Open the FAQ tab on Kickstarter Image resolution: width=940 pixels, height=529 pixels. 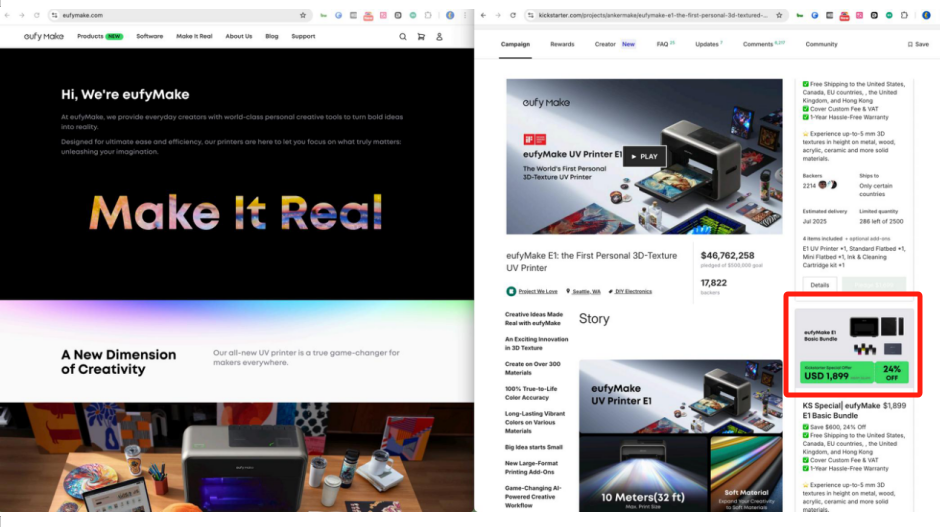[x=665, y=44]
